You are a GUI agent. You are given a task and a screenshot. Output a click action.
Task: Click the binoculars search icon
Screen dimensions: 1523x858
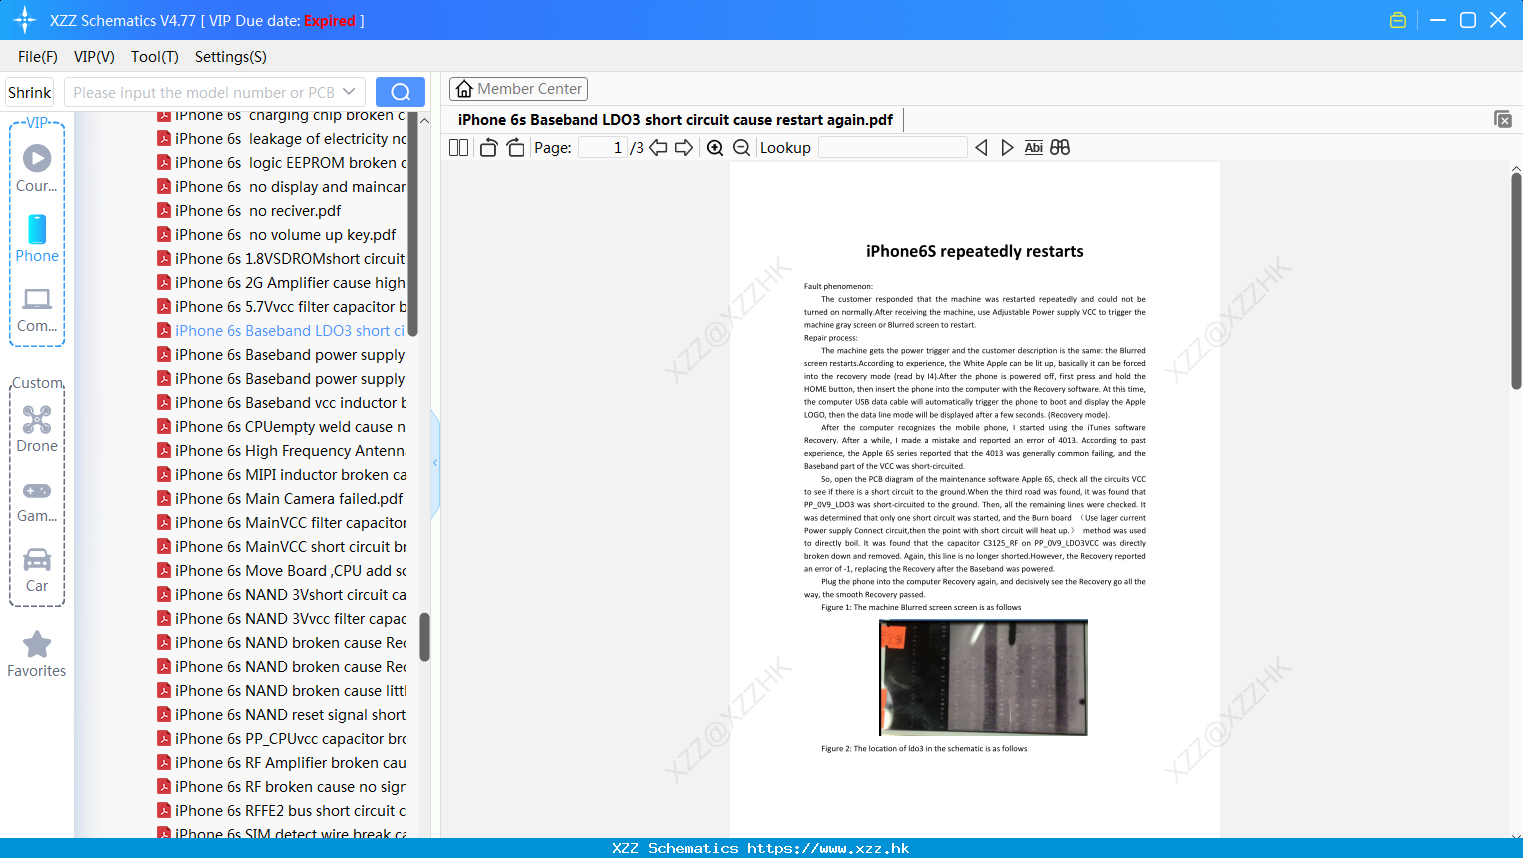1060,148
